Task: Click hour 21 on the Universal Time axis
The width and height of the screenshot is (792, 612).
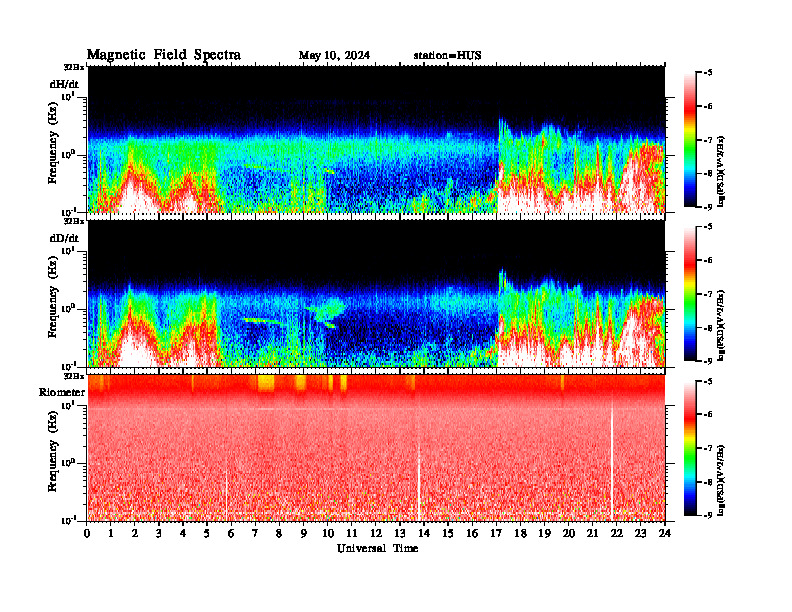Action: coord(593,533)
